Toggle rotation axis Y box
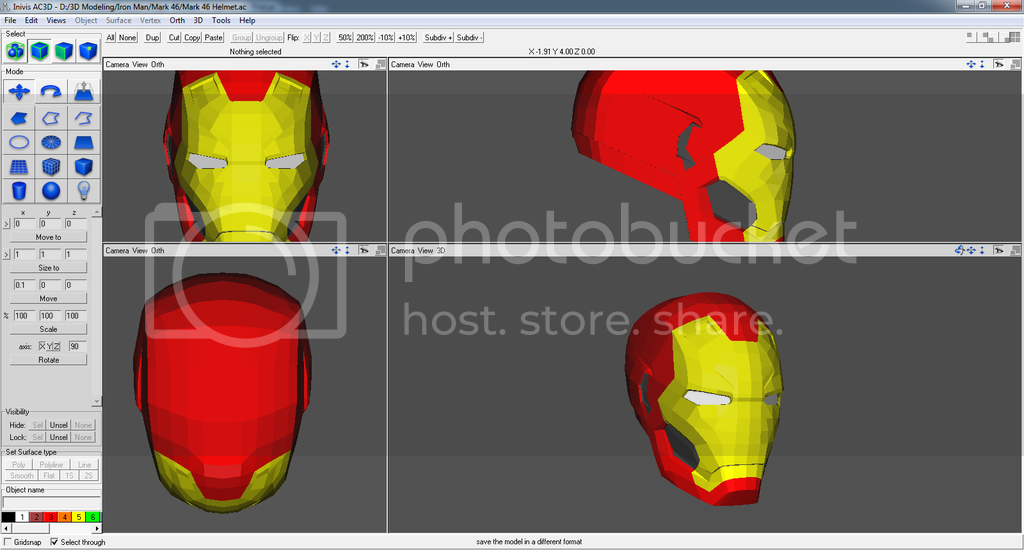Image resolution: width=1024 pixels, height=550 pixels. [x=49, y=346]
